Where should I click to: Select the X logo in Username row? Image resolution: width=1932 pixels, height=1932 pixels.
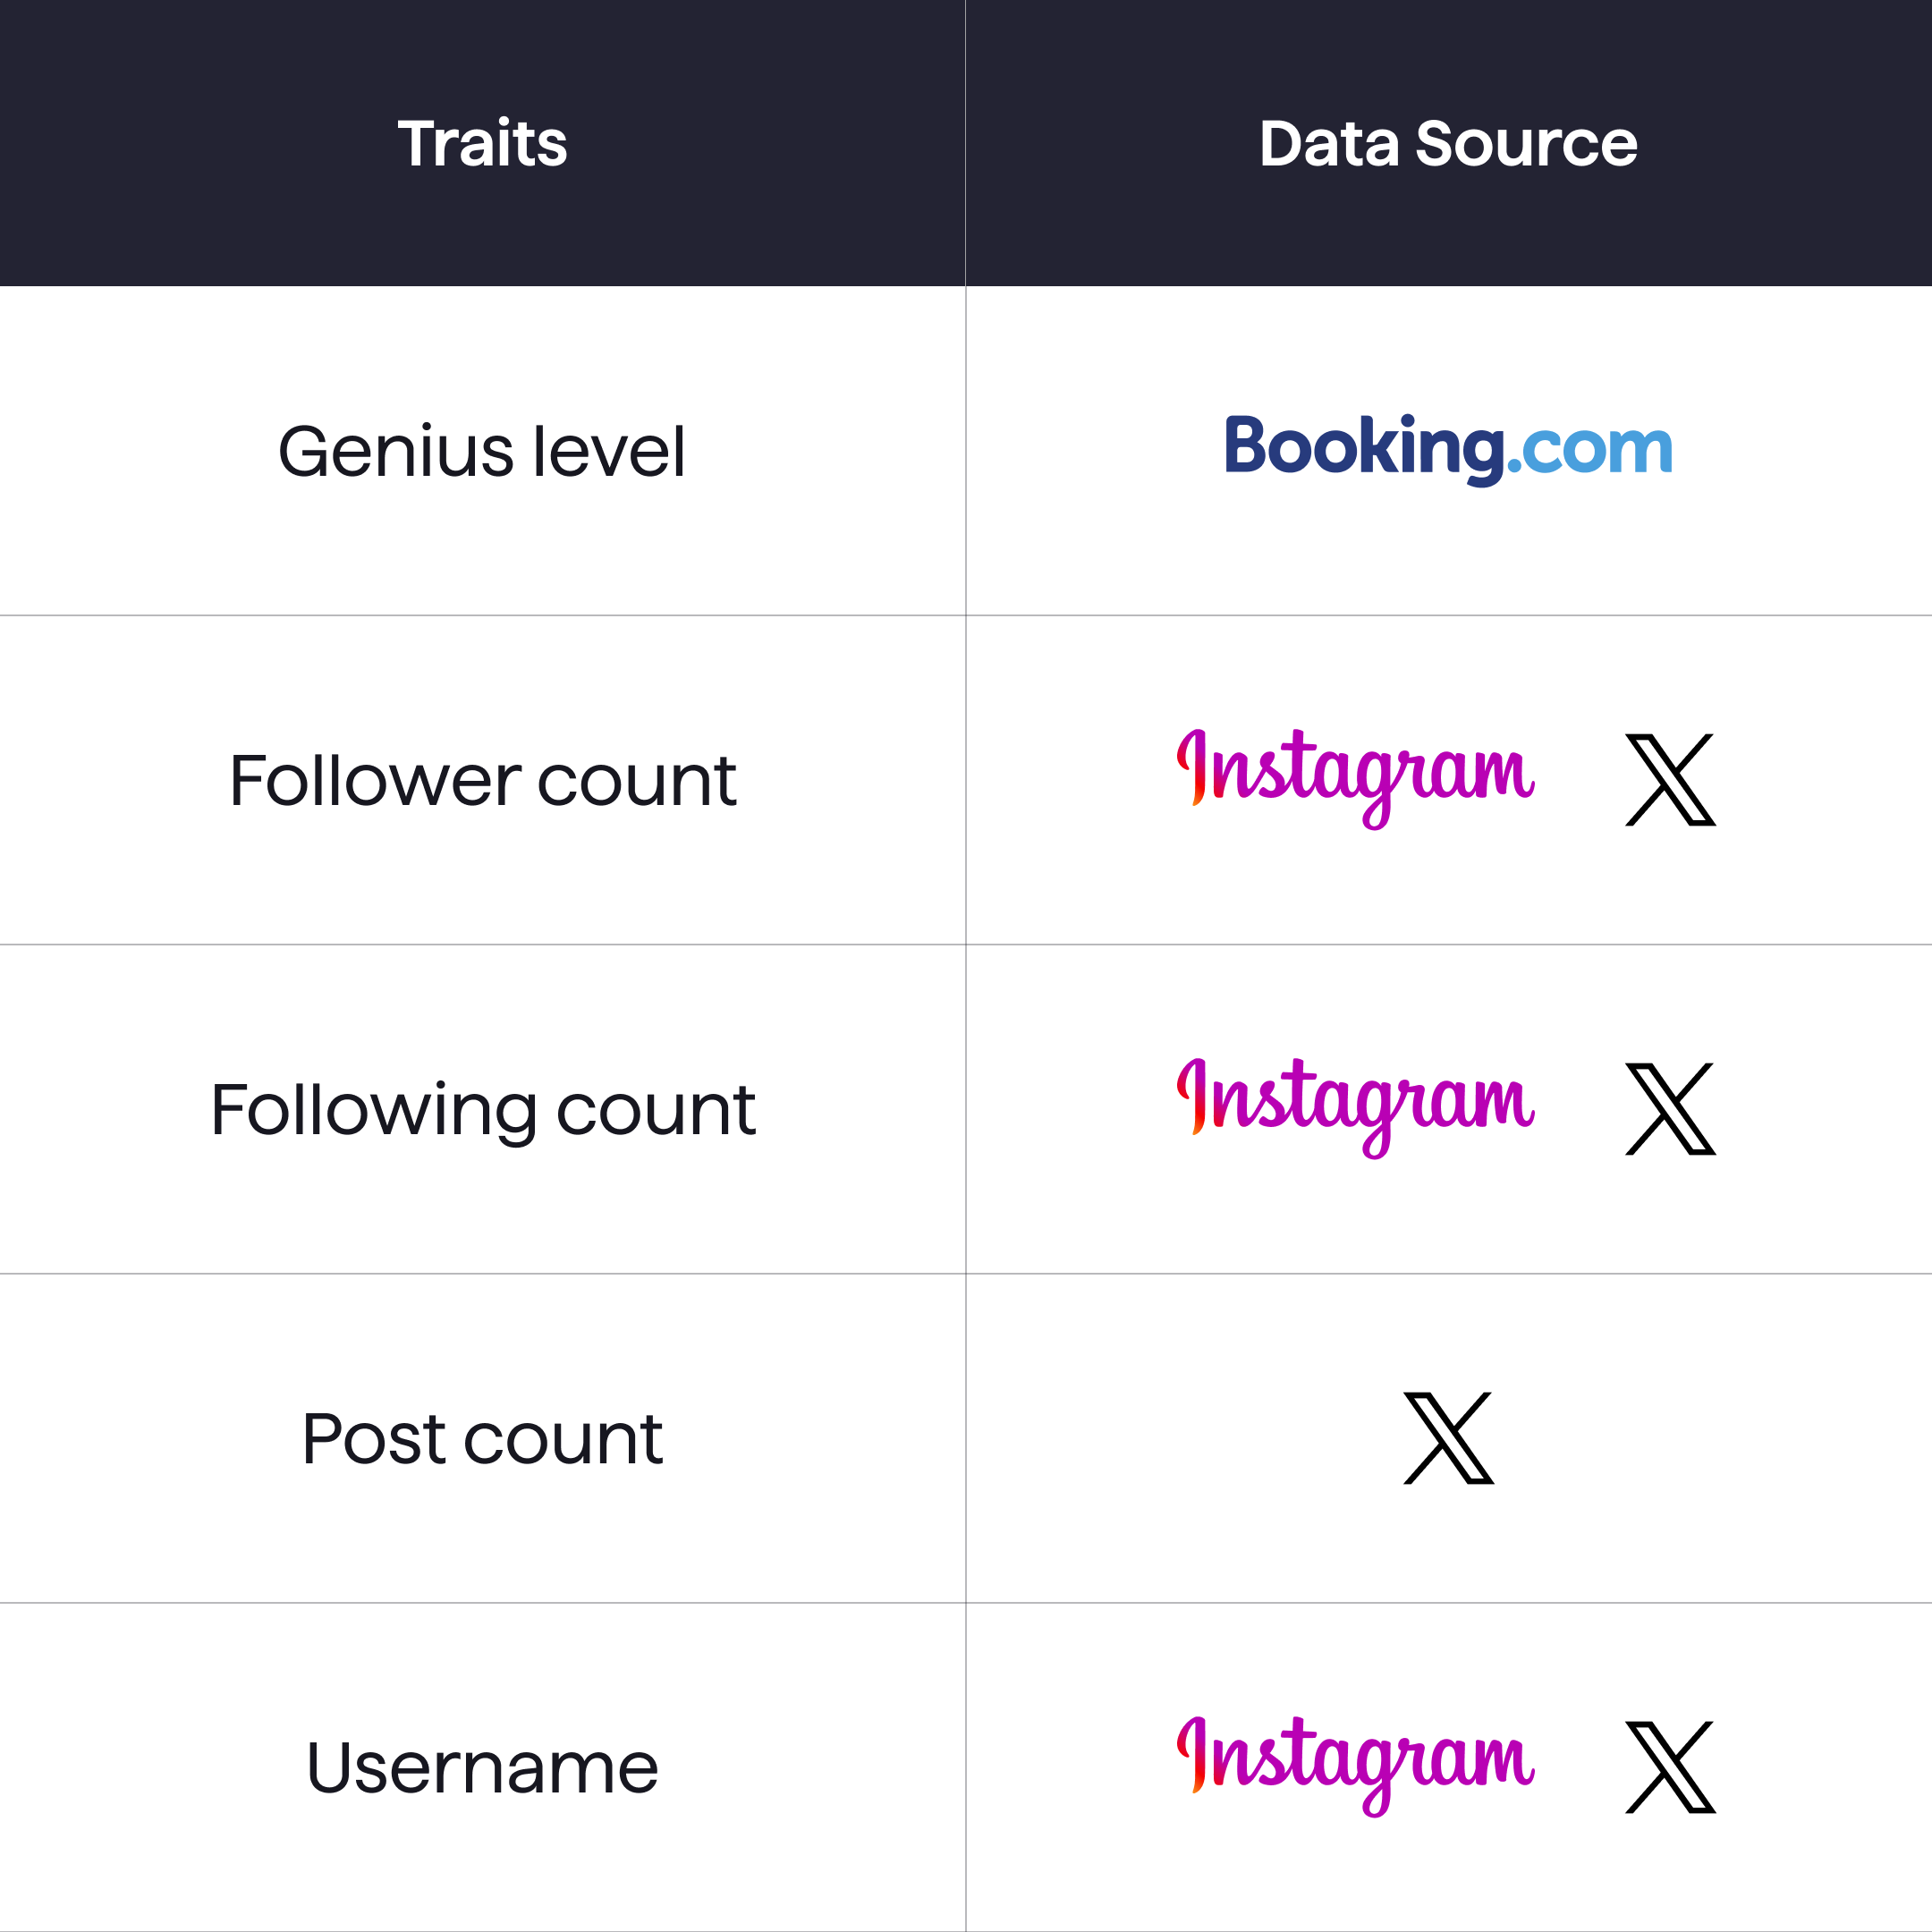(x=1671, y=1767)
